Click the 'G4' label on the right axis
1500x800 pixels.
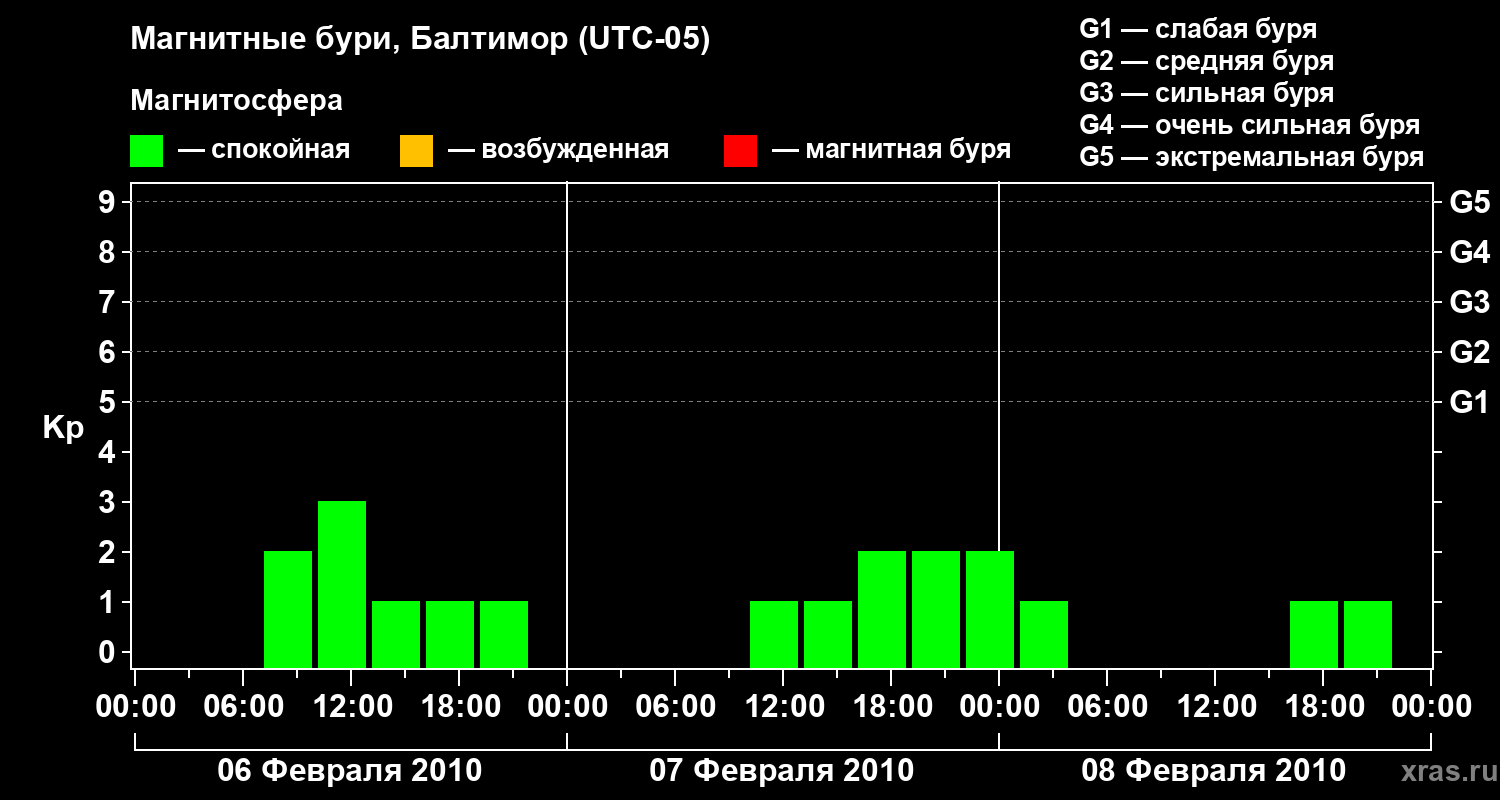point(1470,252)
